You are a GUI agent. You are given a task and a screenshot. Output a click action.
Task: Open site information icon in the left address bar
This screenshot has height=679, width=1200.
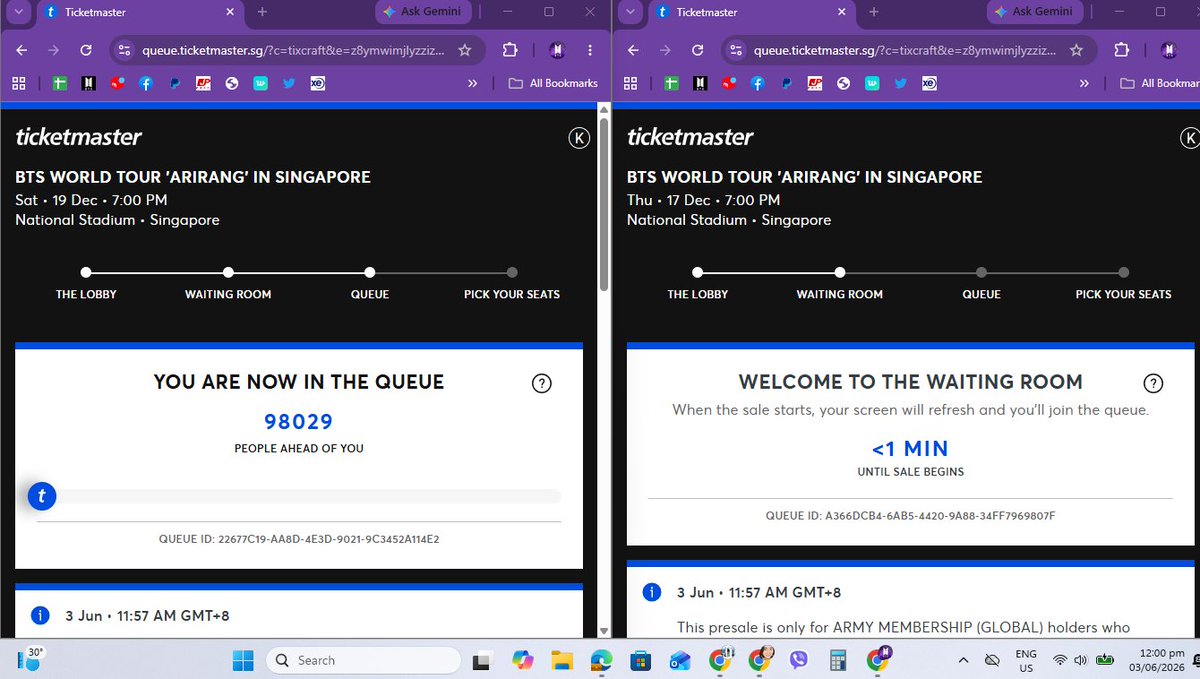[x=124, y=50]
